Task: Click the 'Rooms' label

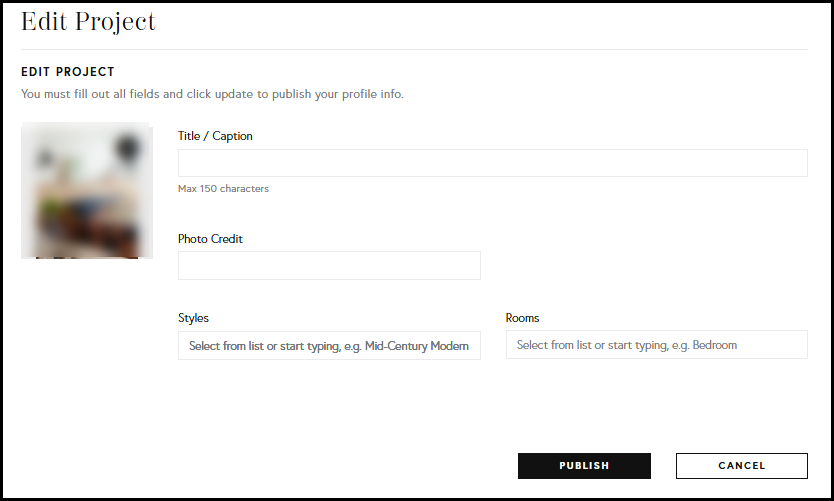Action: (522, 318)
